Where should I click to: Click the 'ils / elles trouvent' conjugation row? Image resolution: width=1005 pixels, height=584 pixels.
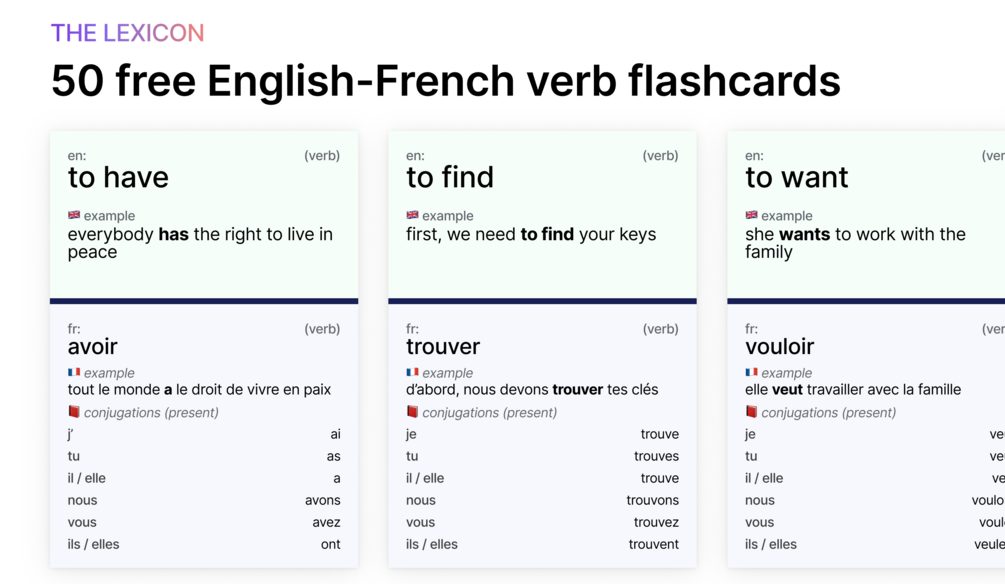pos(542,544)
